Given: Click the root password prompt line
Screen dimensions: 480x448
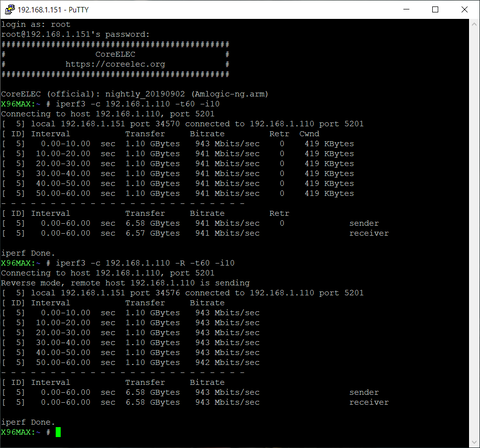Looking at the screenshot, I should tap(75, 34).
